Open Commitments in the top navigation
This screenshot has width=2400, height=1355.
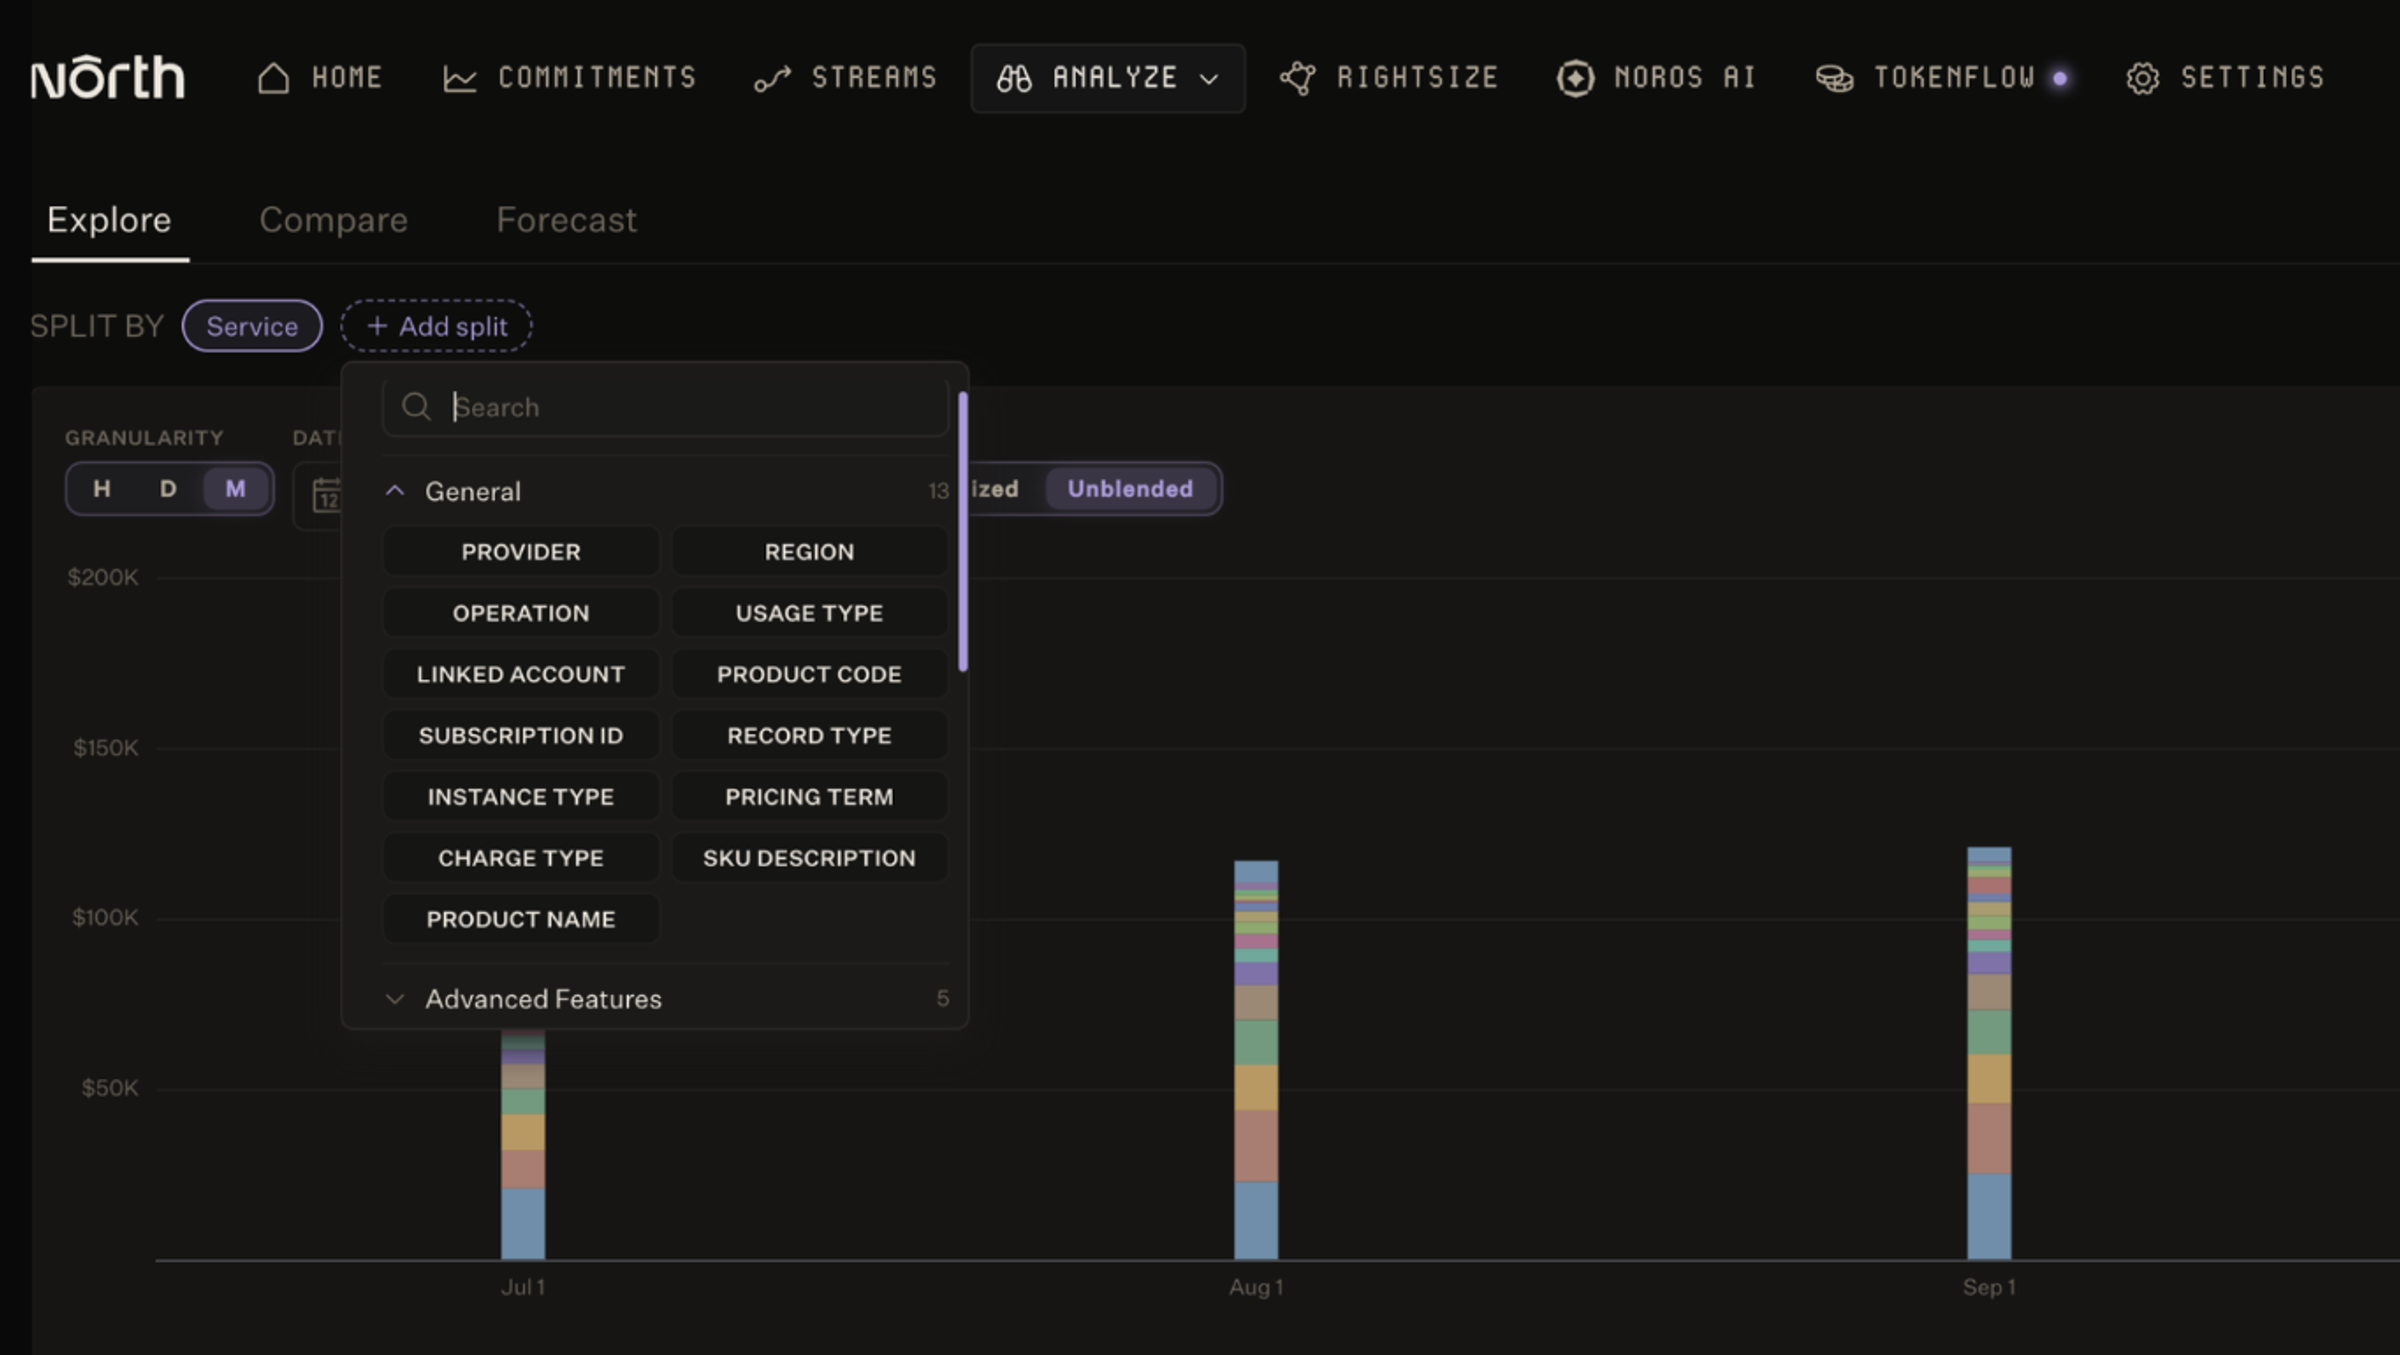pos(570,78)
